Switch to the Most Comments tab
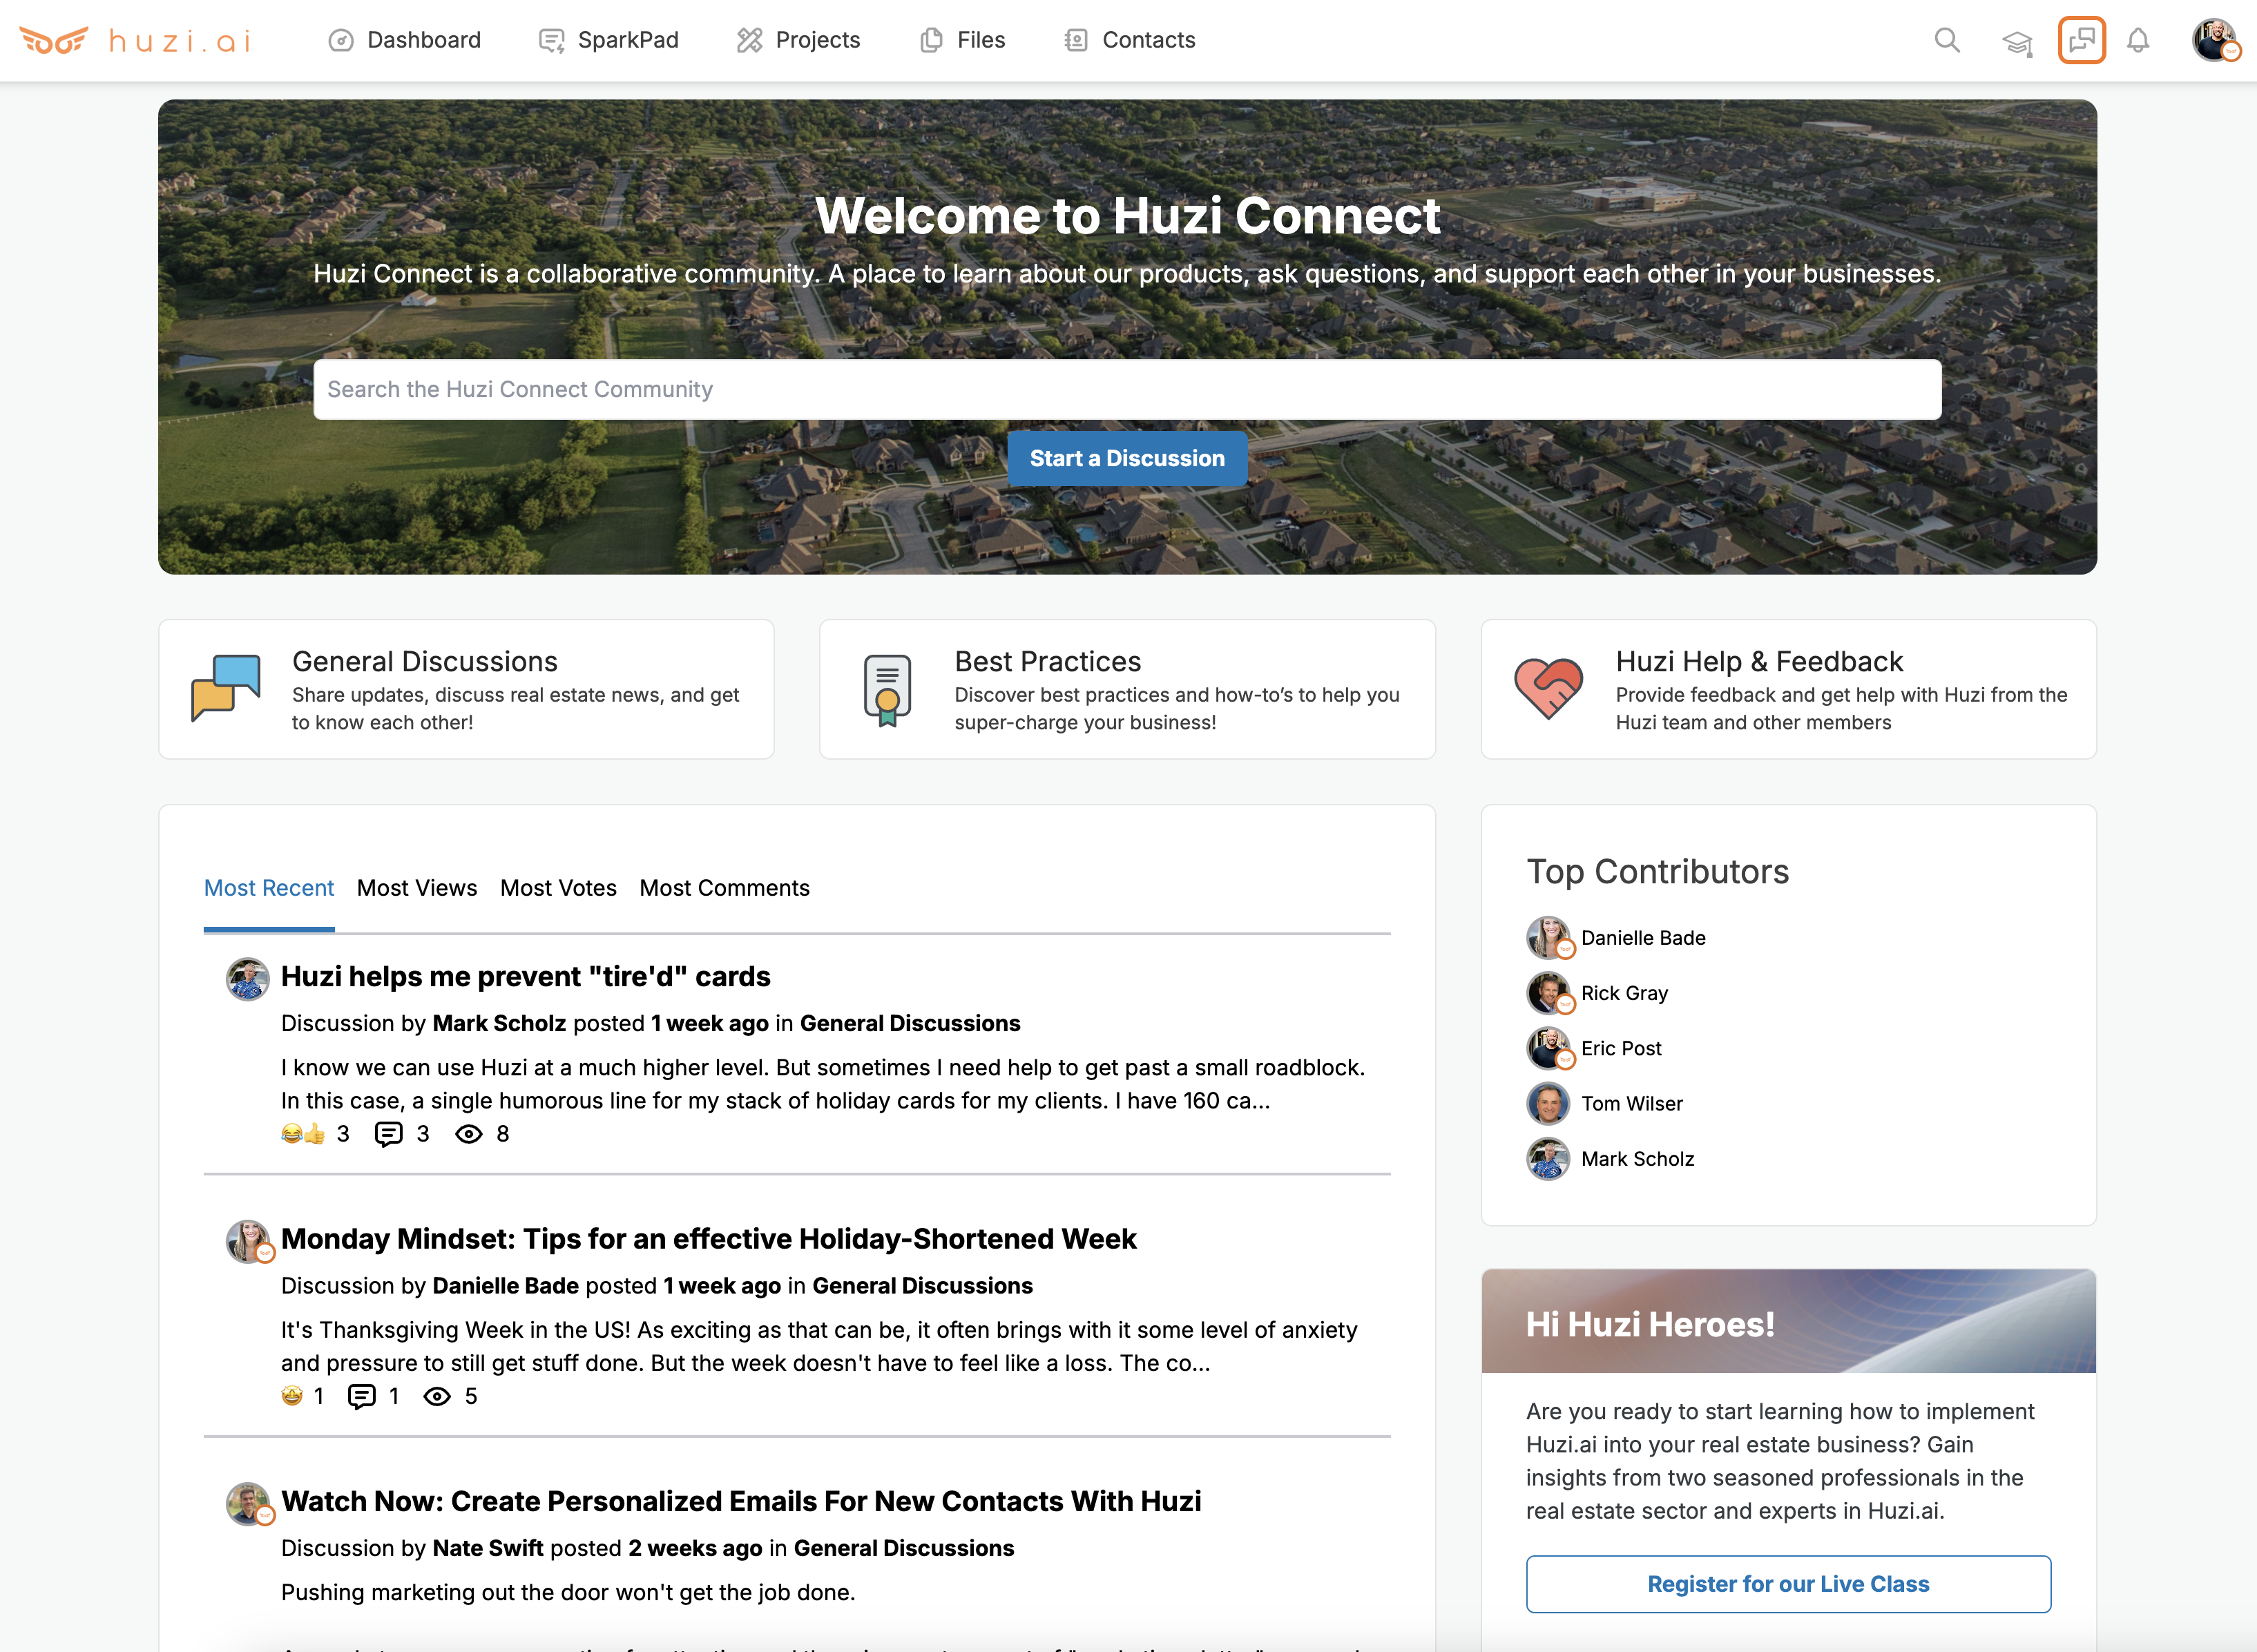Viewport: 2257px width, 1652px height. click(725, 888)
